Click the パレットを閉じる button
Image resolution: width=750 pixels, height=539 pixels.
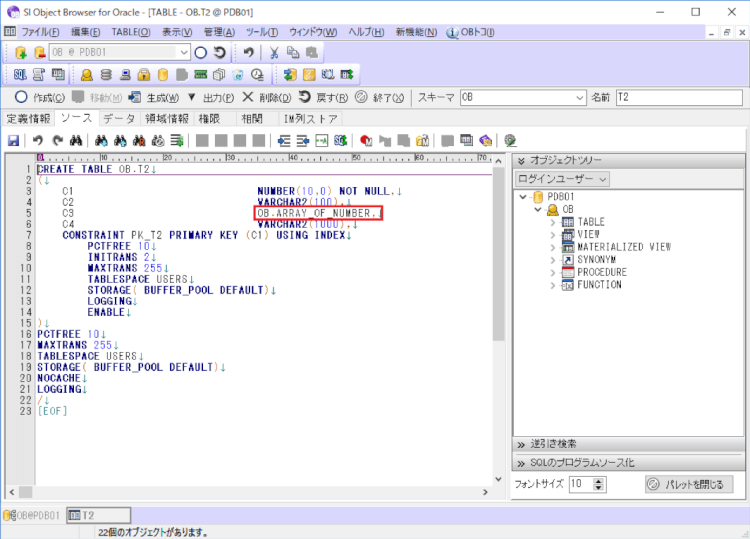click(x=689, y=484)
